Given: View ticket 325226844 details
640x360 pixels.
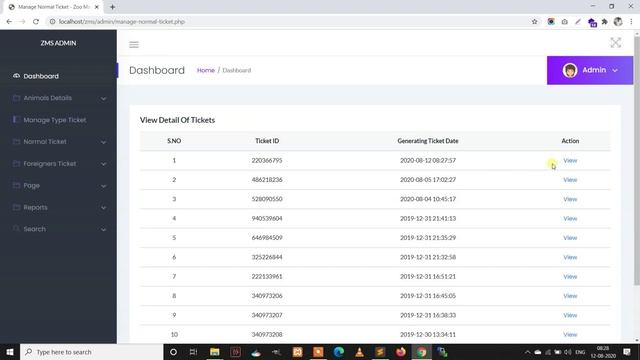Looking at the screenshot, I should pyautogui.click(x=570, y=257).
